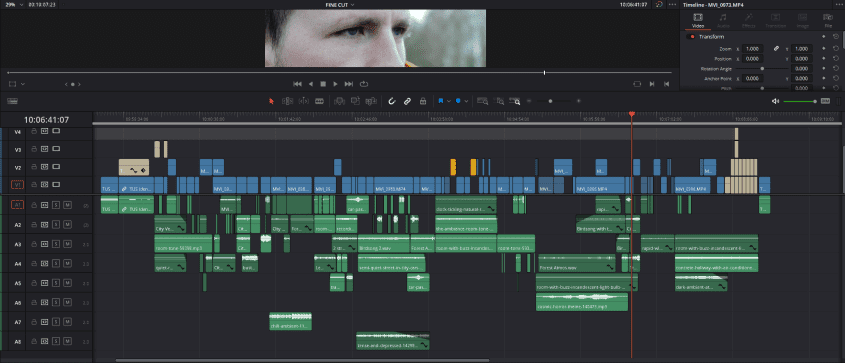
Task: Toggle Linked Selection chain icon
Action: 407,101
